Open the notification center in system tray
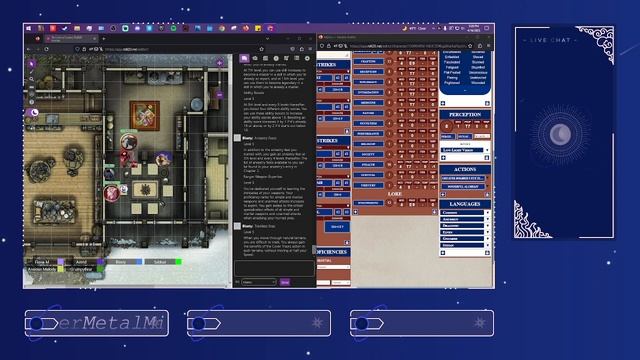 [487, 28]
